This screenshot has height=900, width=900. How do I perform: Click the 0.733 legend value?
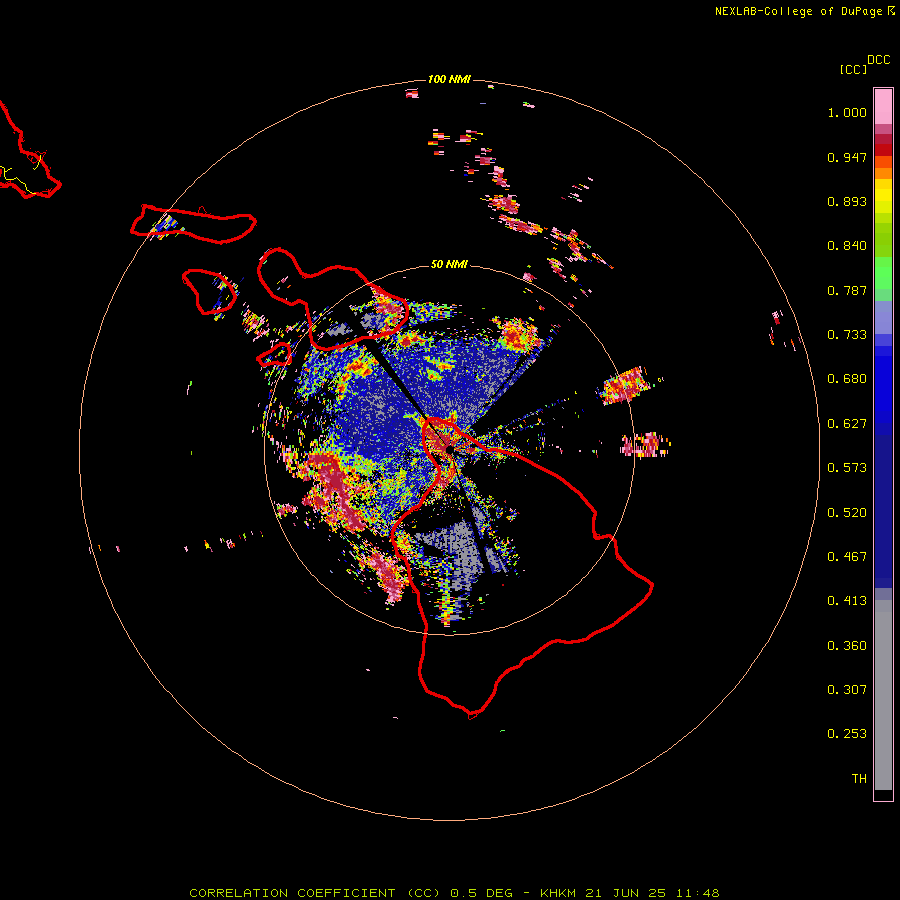pyautogui.click(x=847, y=335)
